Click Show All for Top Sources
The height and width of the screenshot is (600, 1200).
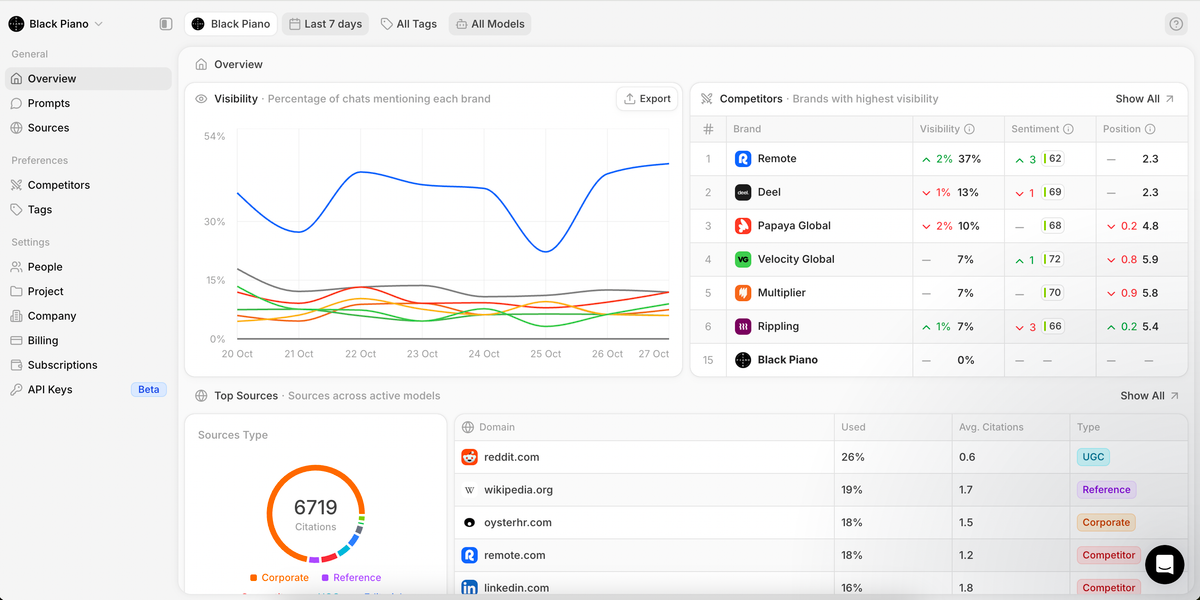point(1150,396)
